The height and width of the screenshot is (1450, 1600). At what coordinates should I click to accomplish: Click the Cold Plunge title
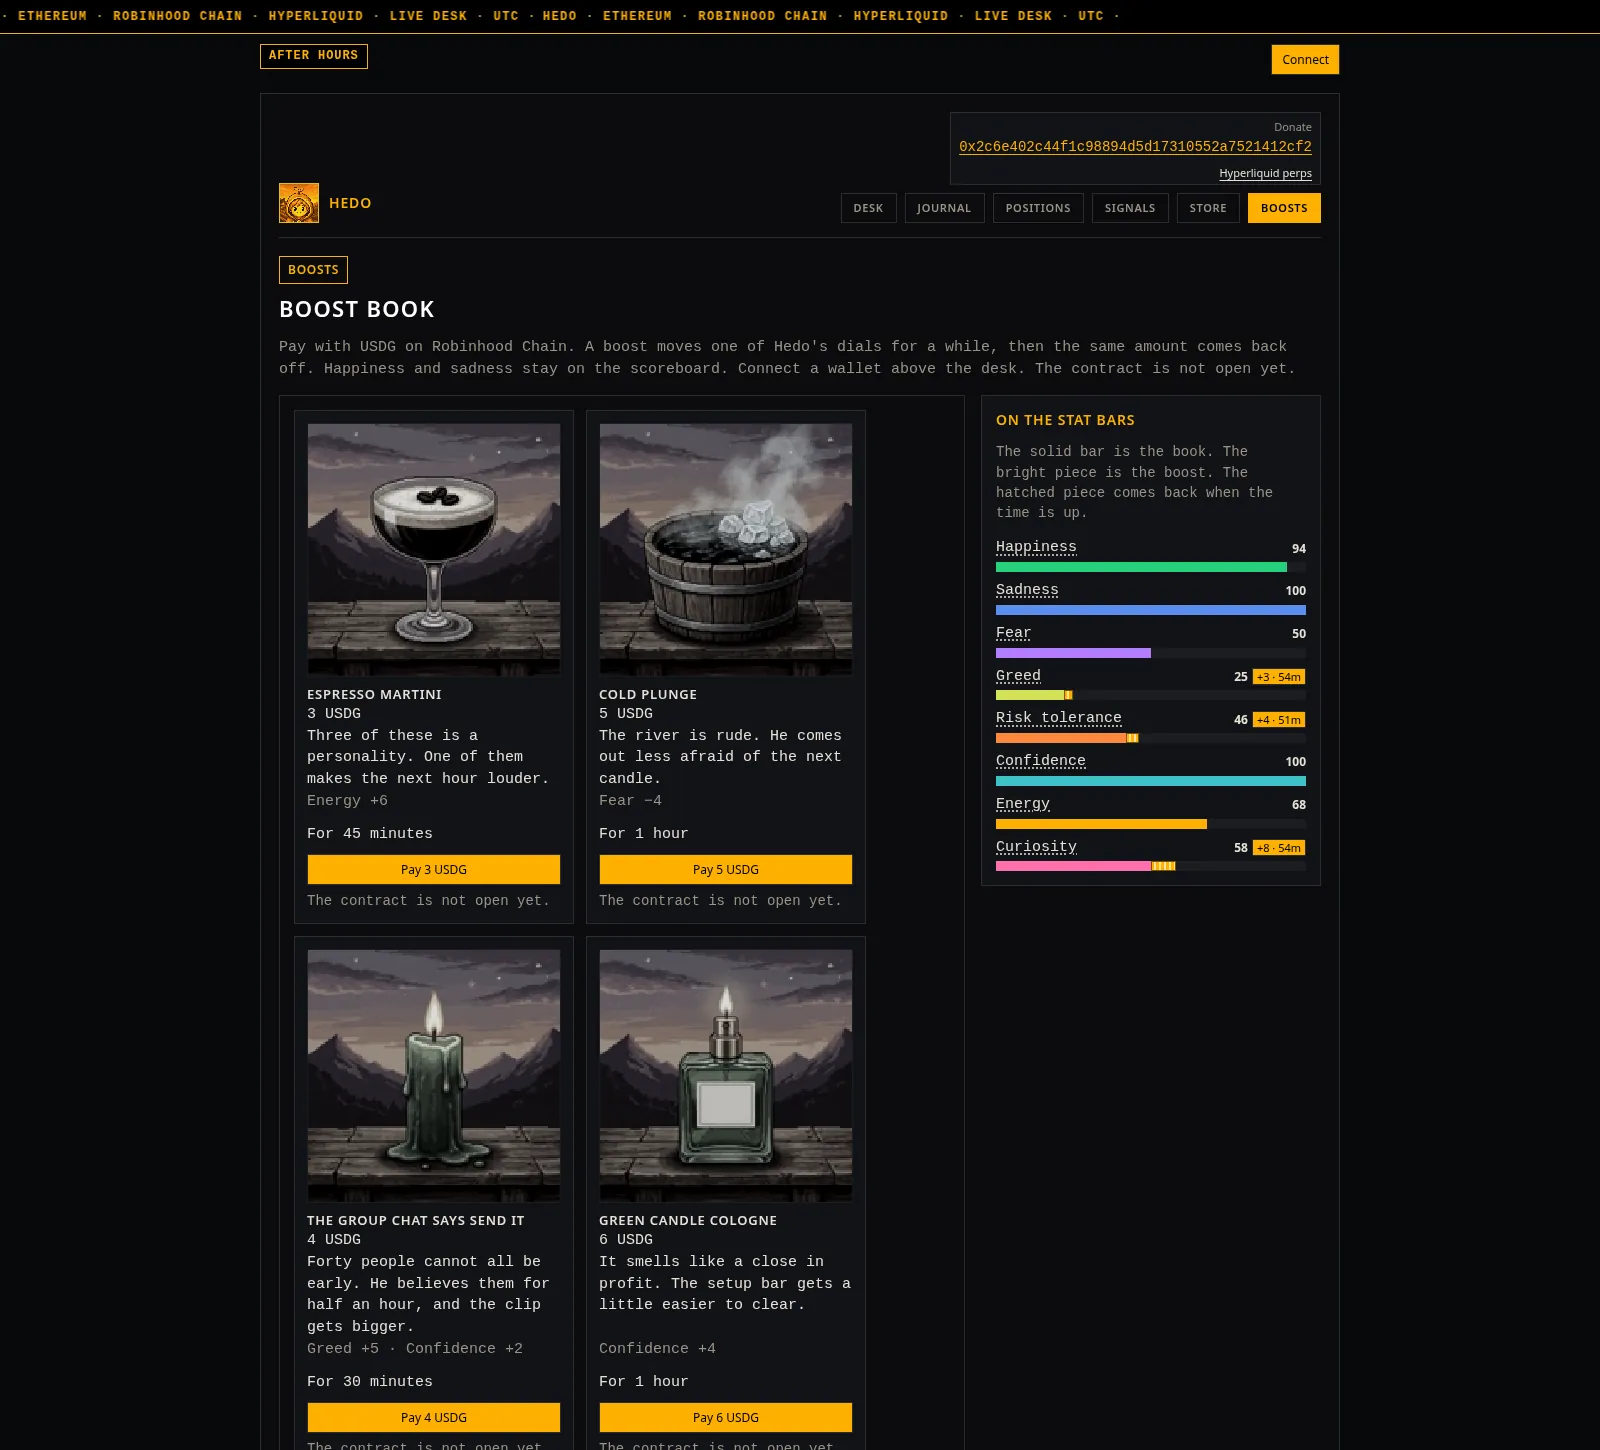tap(648, 694)
